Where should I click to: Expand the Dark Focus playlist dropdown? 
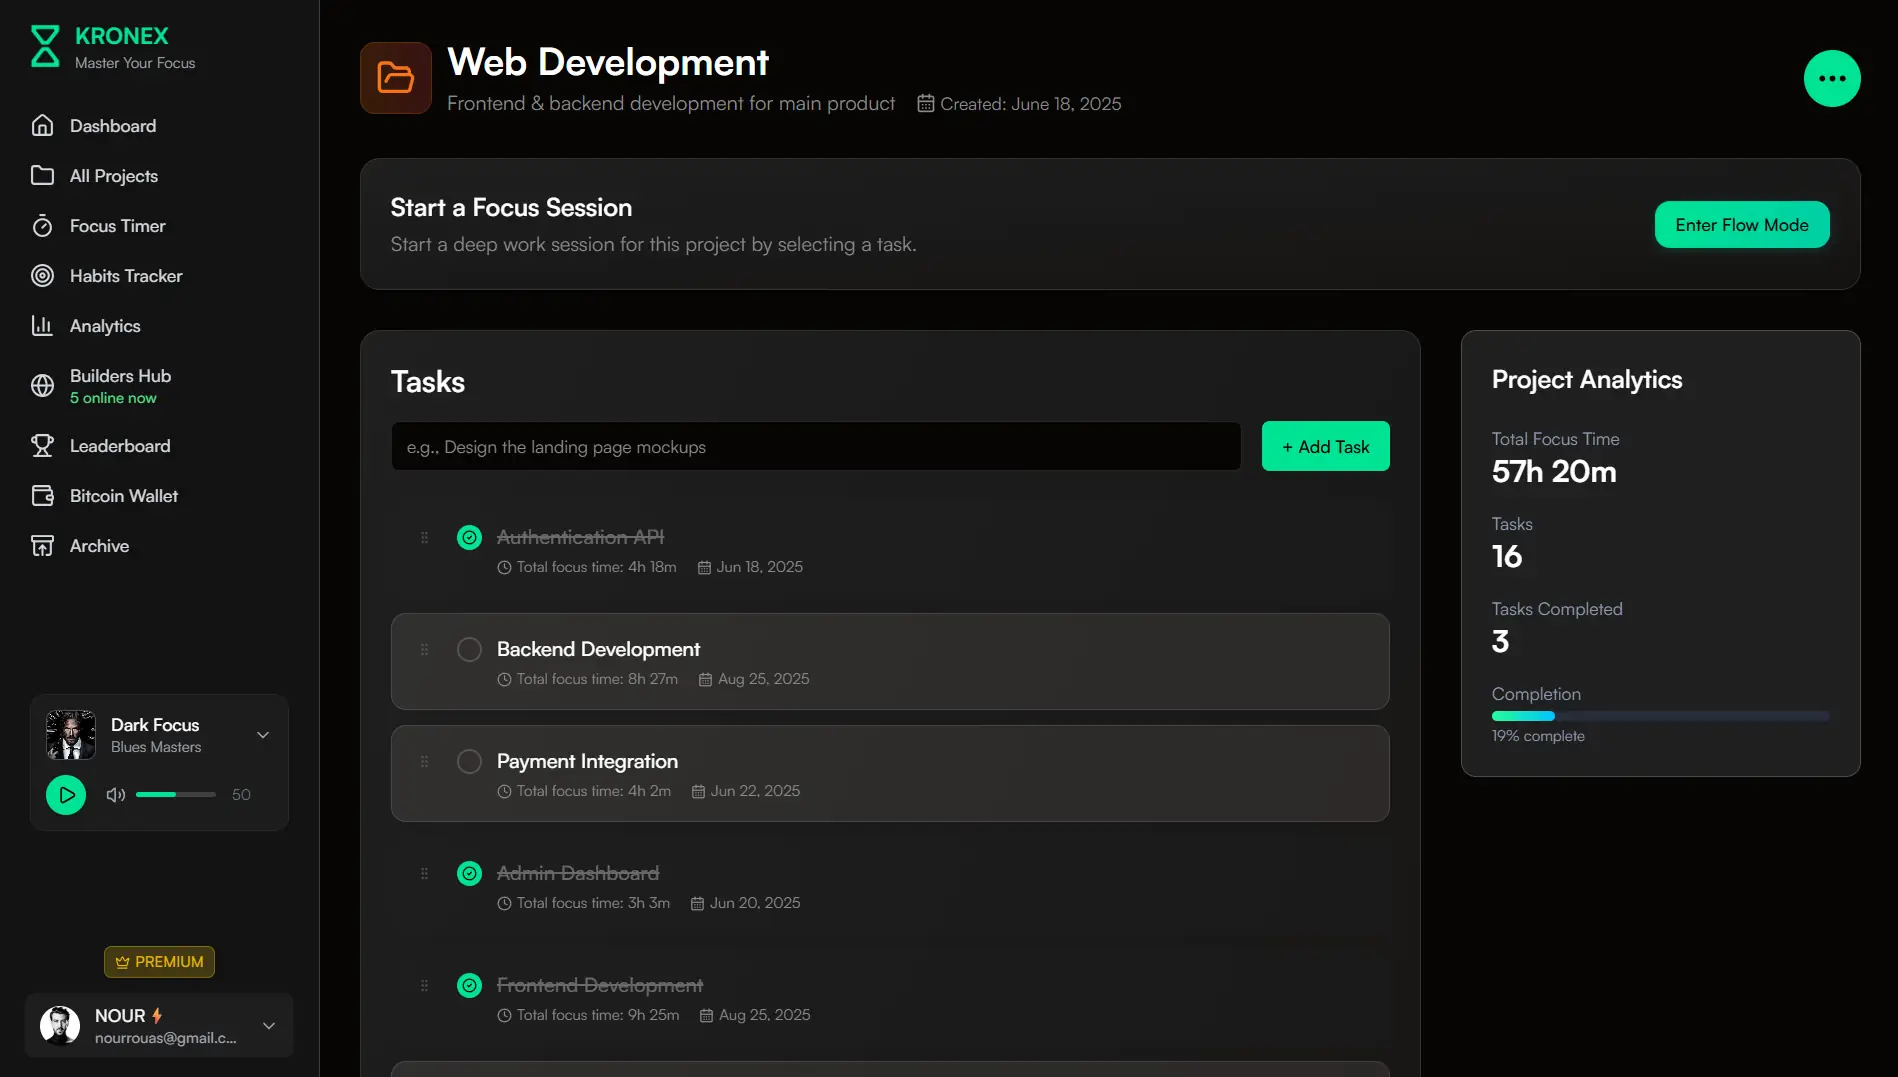pyautogui.click(x=262, y=734)
